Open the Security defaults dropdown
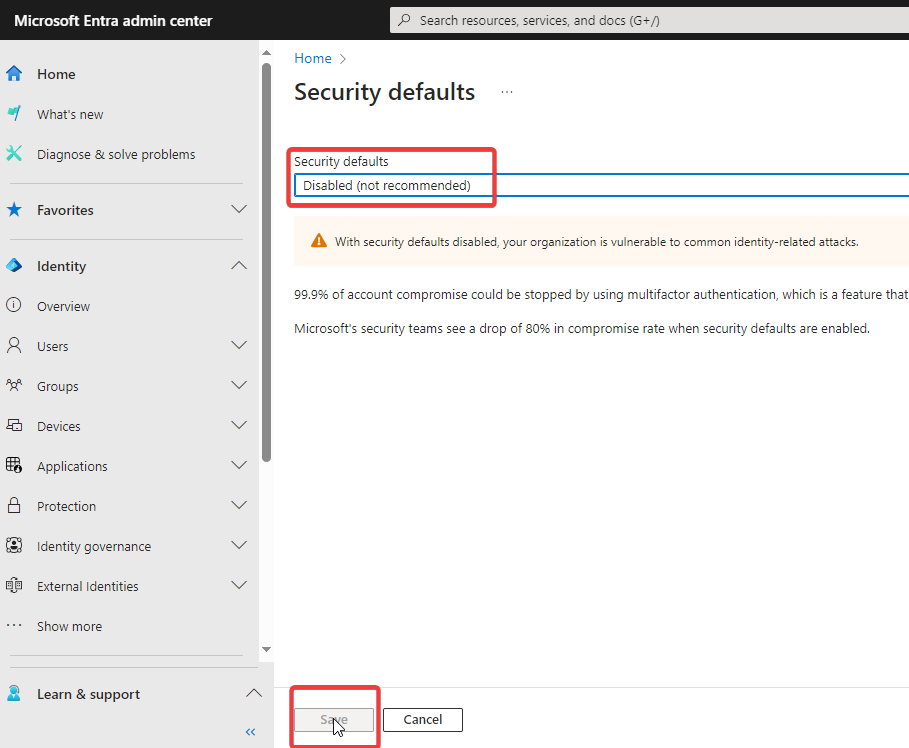This screenshot has width=909, height=748. coord(600,185)
